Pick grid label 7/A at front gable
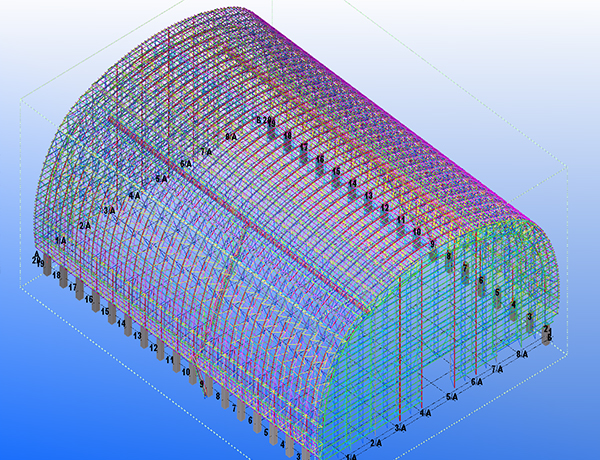Viewport: 600px width, 460px height. [497, 369]
